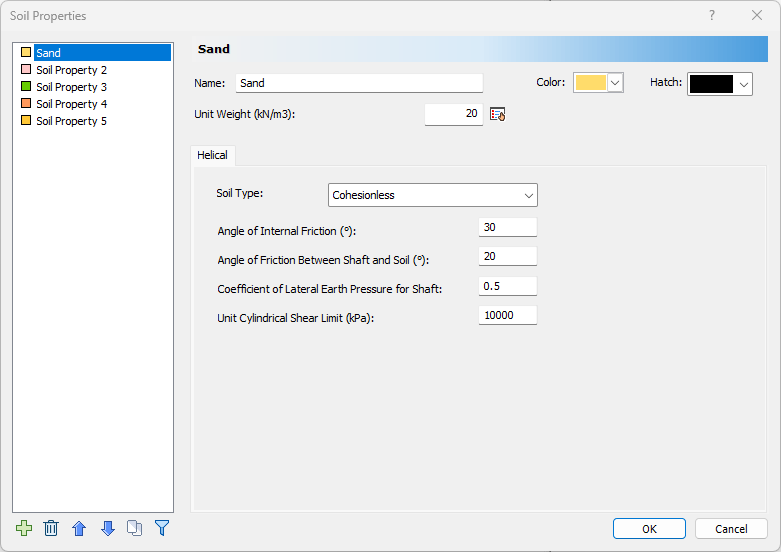Screen dimensions: 781x552
Task: Open filter list with funnel icon
Action: point(162,528)
